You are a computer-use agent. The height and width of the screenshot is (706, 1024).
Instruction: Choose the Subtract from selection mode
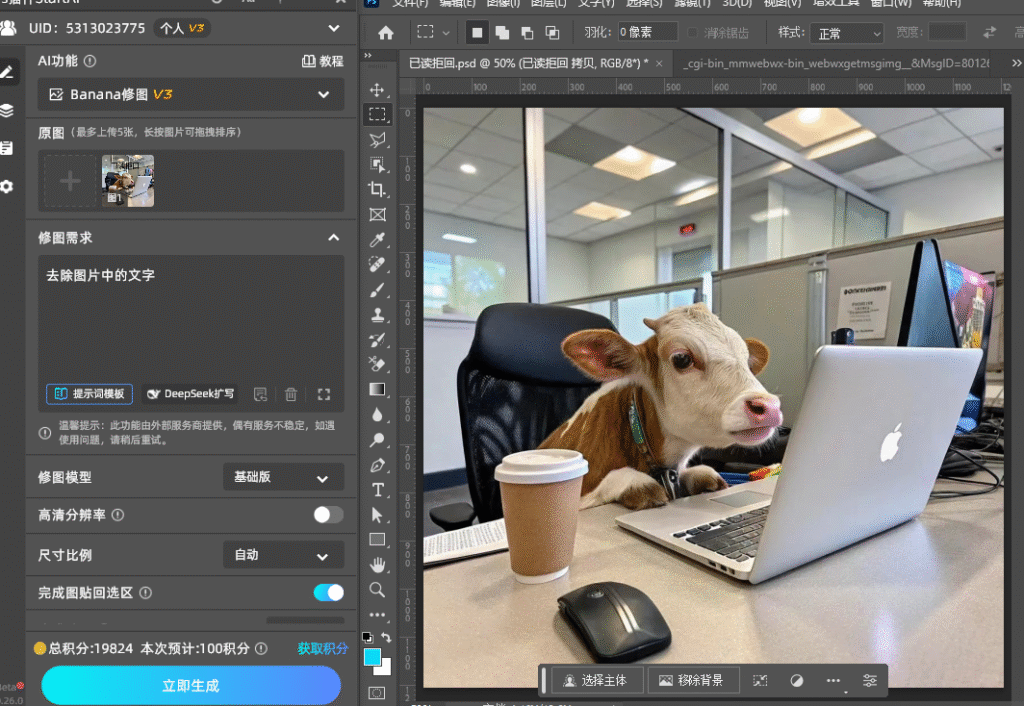point(527,33)
